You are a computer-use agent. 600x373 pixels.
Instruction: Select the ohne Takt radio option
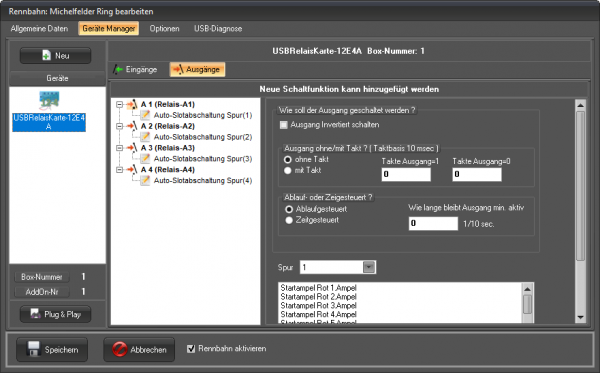click(288, 159)
